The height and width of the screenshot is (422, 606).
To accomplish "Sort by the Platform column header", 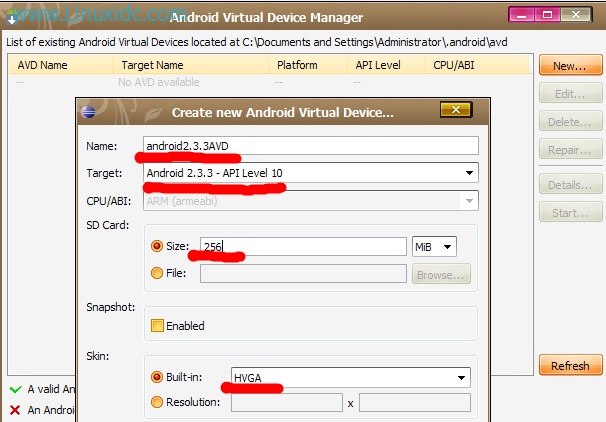I will (308, 65).
